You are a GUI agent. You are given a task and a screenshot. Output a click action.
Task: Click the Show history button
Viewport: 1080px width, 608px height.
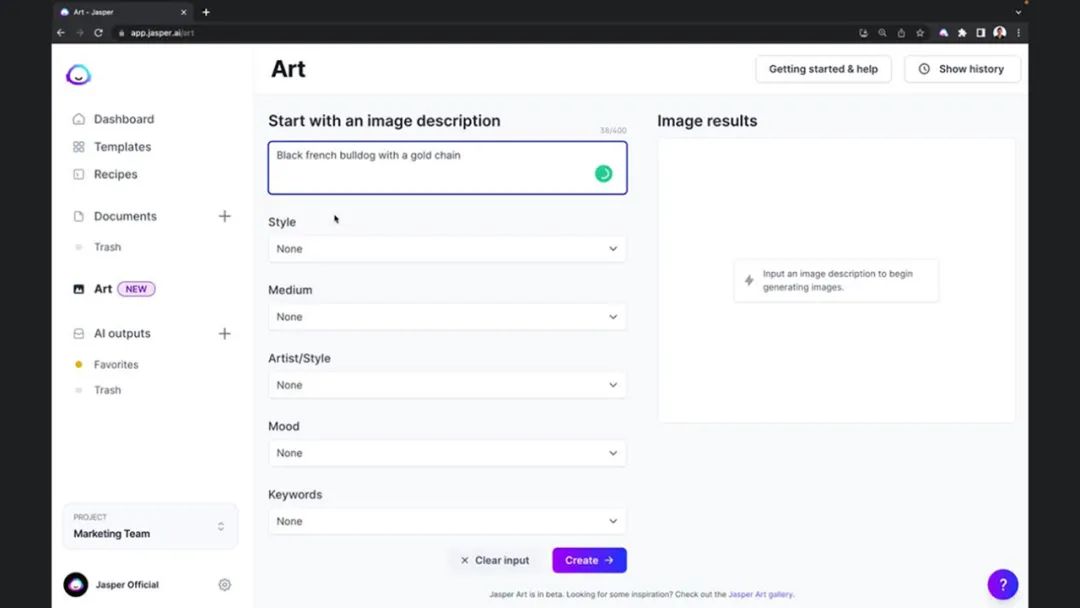pos(961,69)
